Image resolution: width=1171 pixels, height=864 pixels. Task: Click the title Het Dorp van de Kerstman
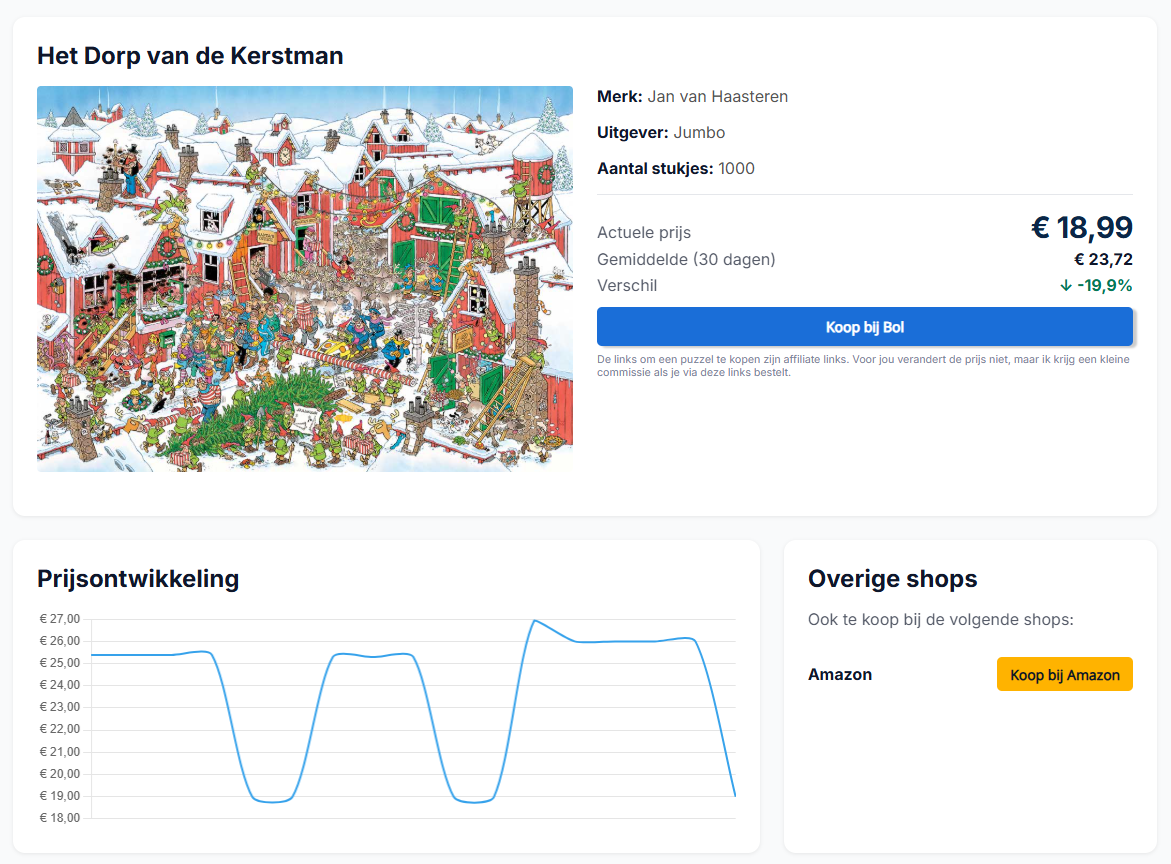coord(190,56)
